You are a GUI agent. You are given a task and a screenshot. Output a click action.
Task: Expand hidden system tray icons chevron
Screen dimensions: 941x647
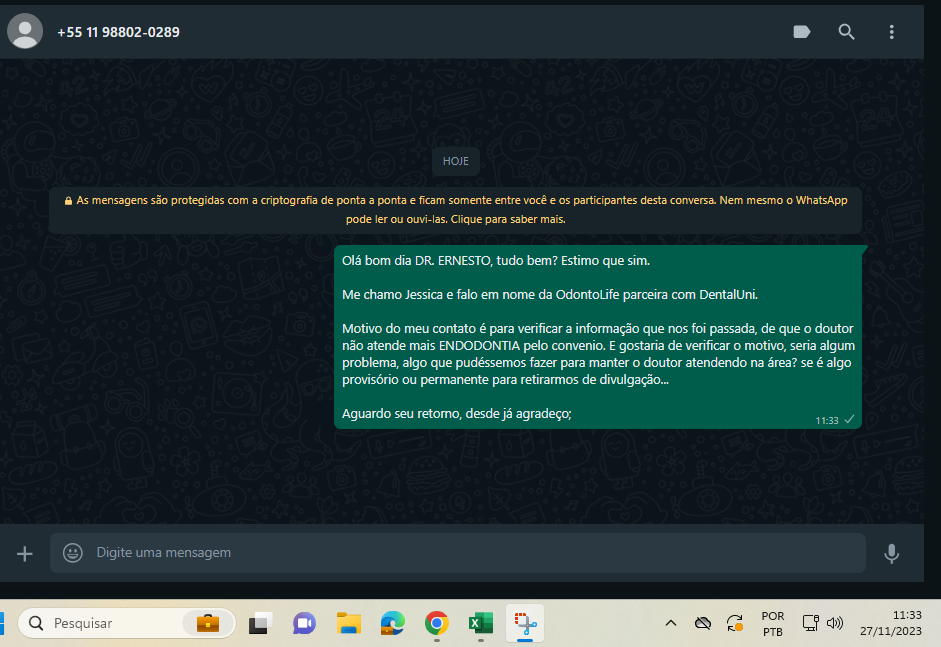pos(671,624)
